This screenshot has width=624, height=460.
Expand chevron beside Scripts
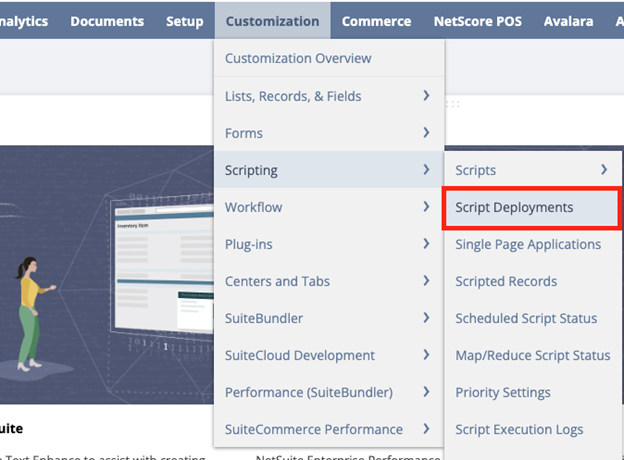(604, 170)
